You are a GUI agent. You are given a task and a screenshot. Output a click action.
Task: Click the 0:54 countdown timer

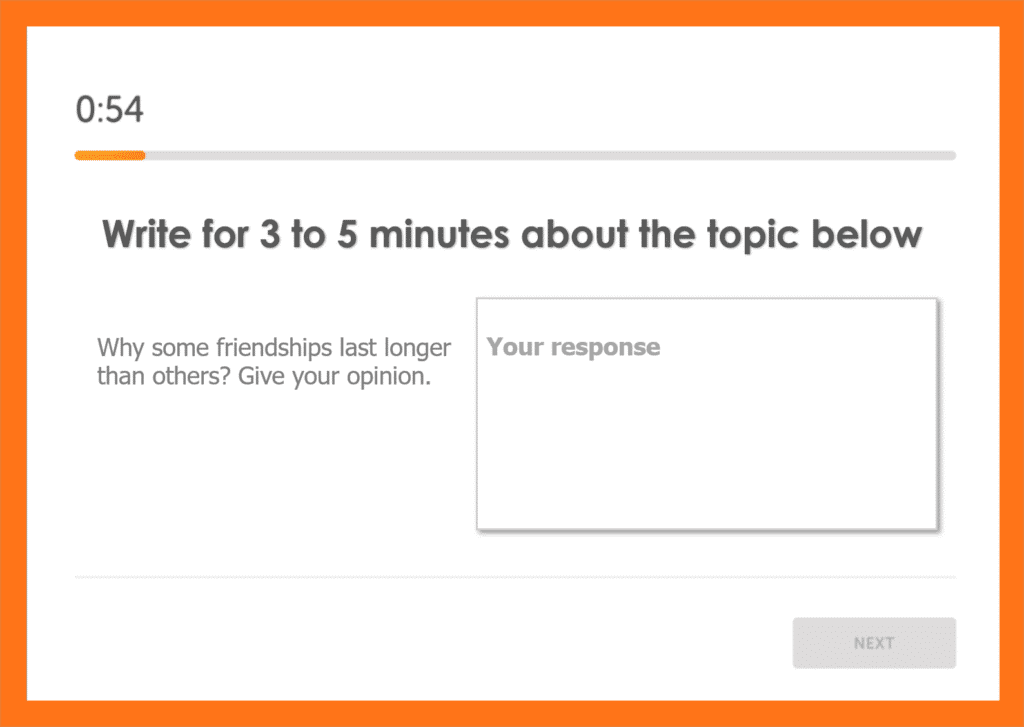(x=110, y=109)
